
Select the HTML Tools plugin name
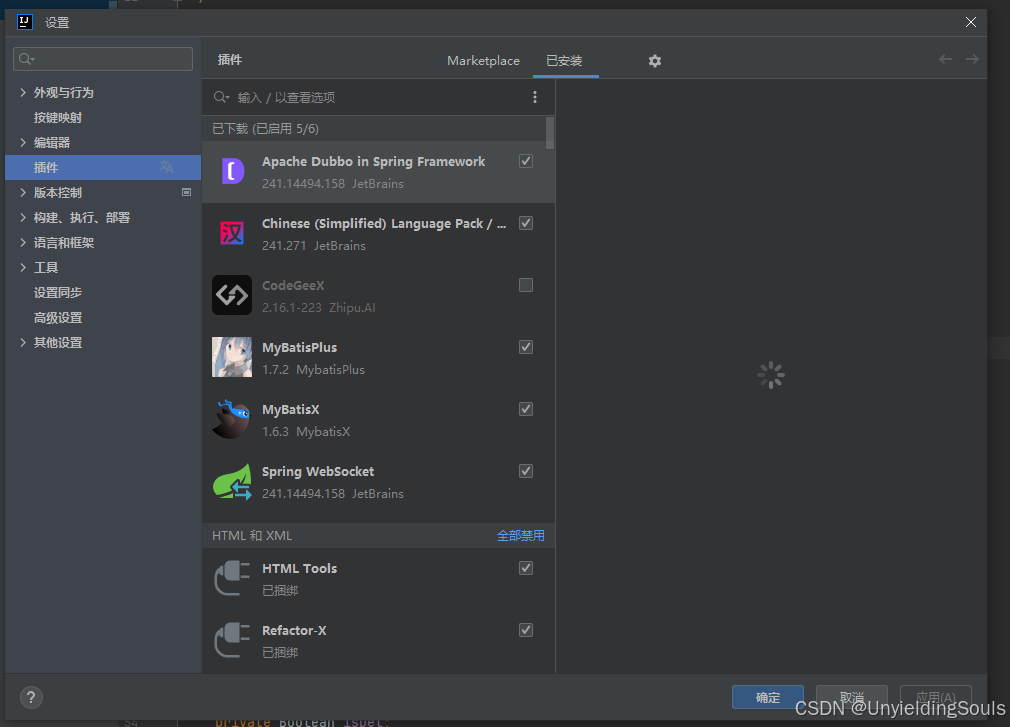(x=300, y=569)
